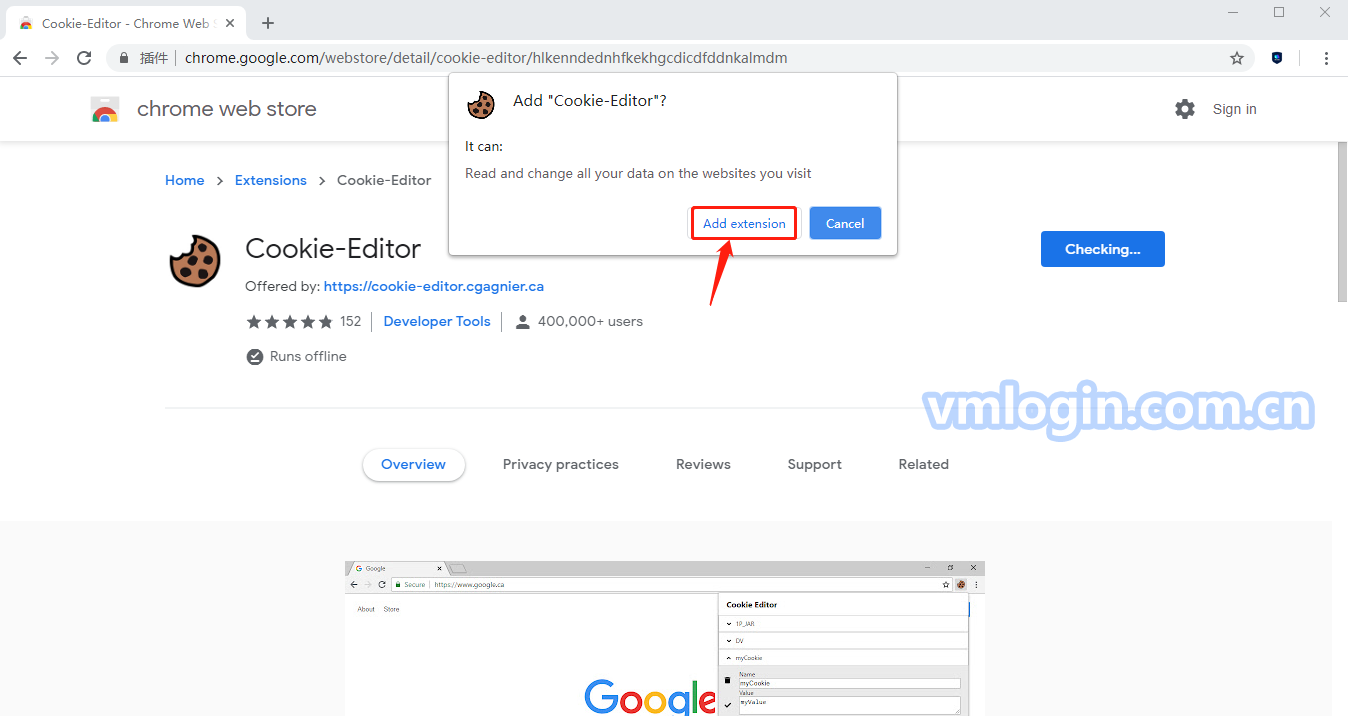Click Sign in link

coord(1234,109)
